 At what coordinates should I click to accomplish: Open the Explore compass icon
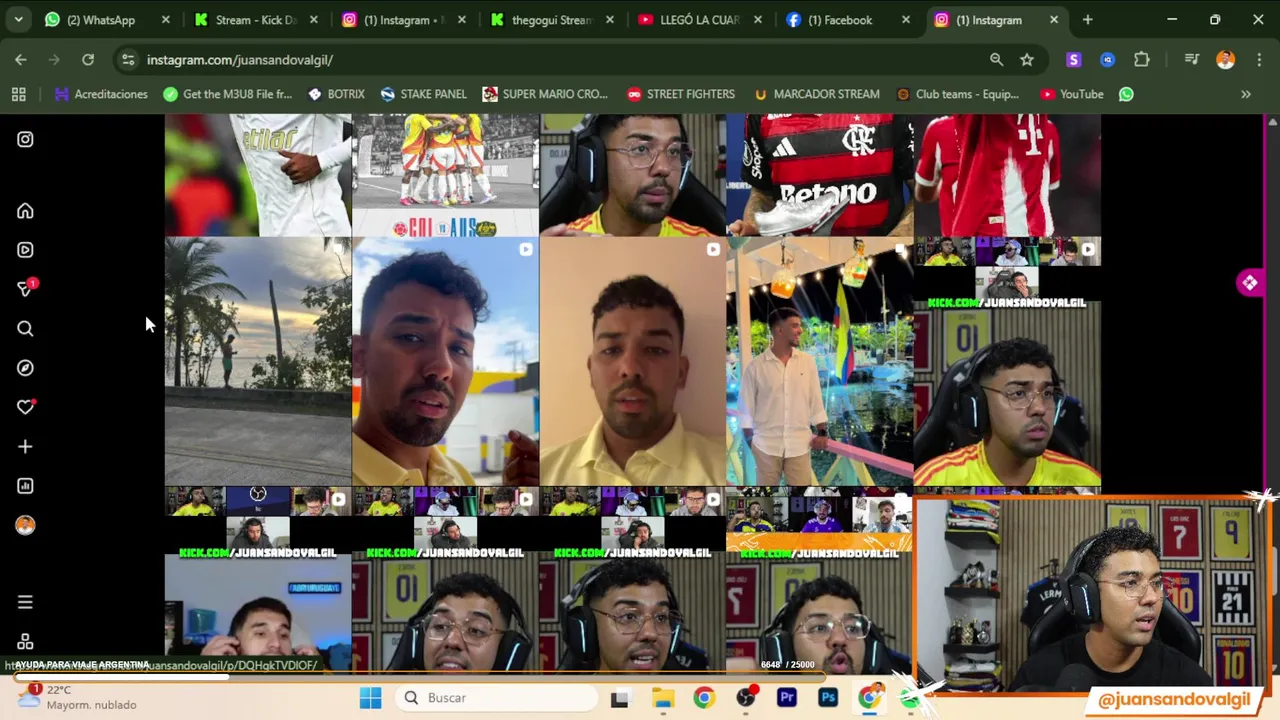(x=25, y=368)
